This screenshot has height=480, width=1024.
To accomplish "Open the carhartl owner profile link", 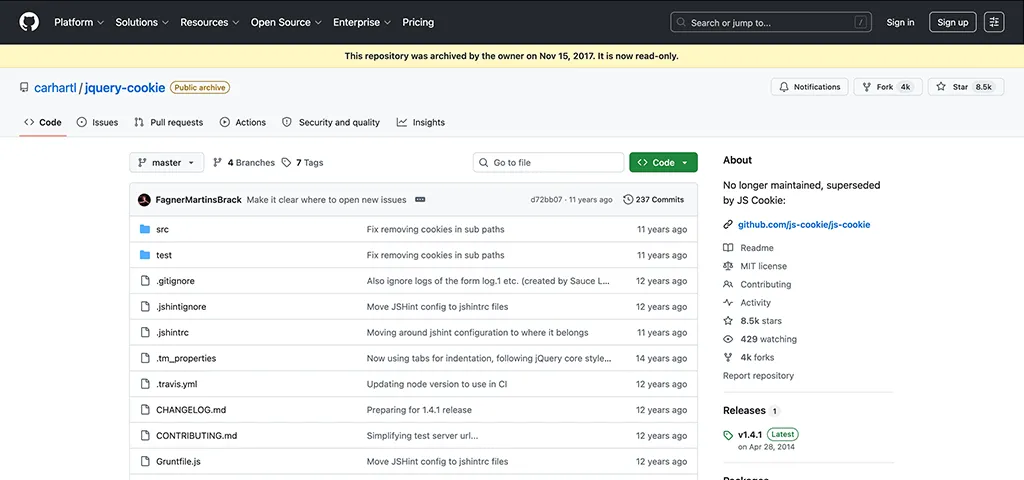I will (56, 88).
